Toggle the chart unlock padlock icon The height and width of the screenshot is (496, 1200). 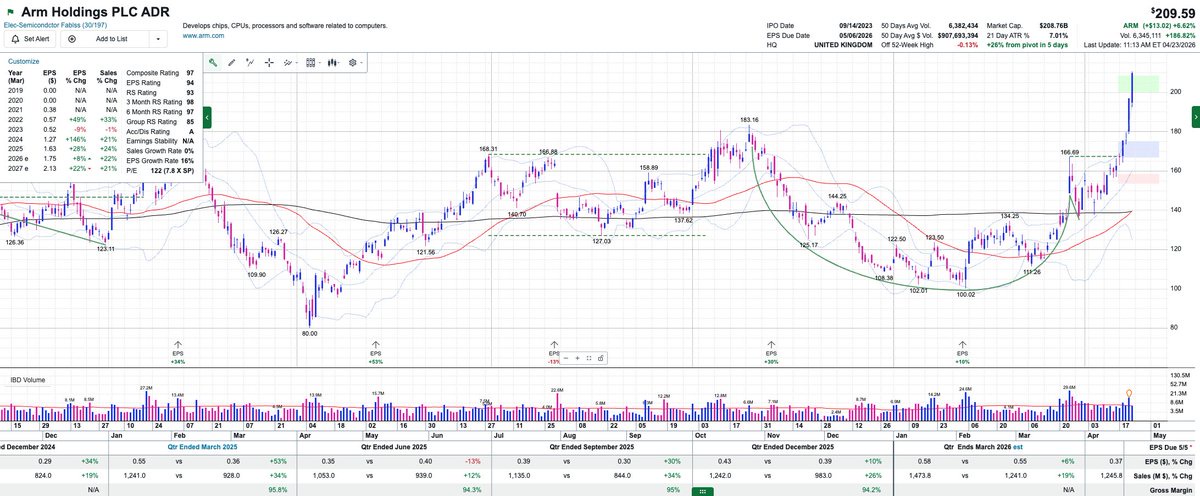click(x=601, y=358)
